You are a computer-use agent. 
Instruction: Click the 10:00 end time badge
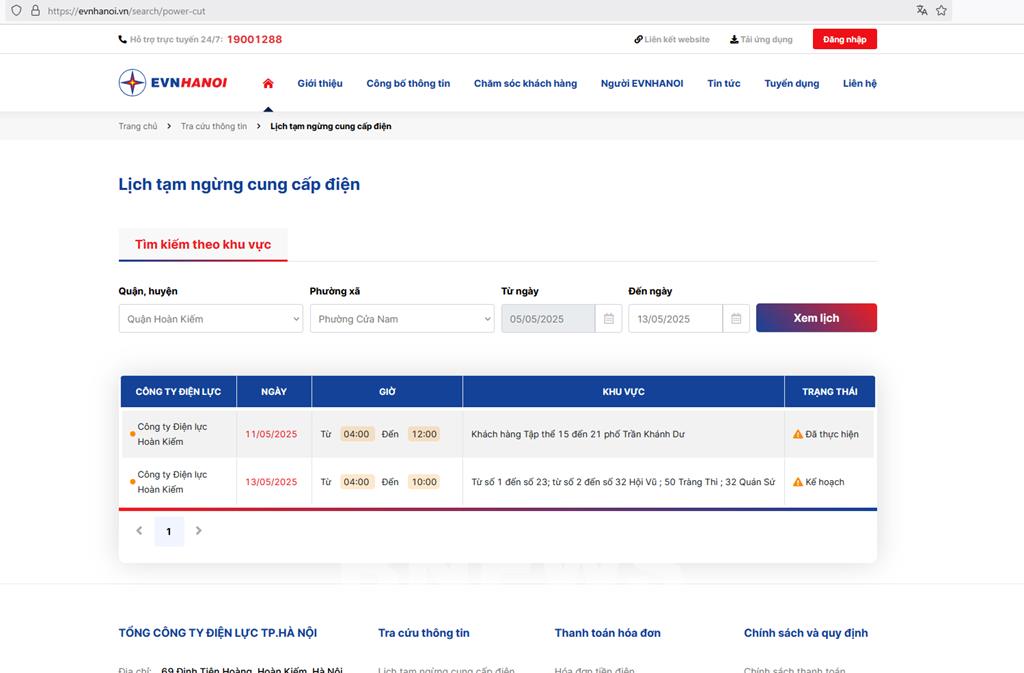click(424, 482)
